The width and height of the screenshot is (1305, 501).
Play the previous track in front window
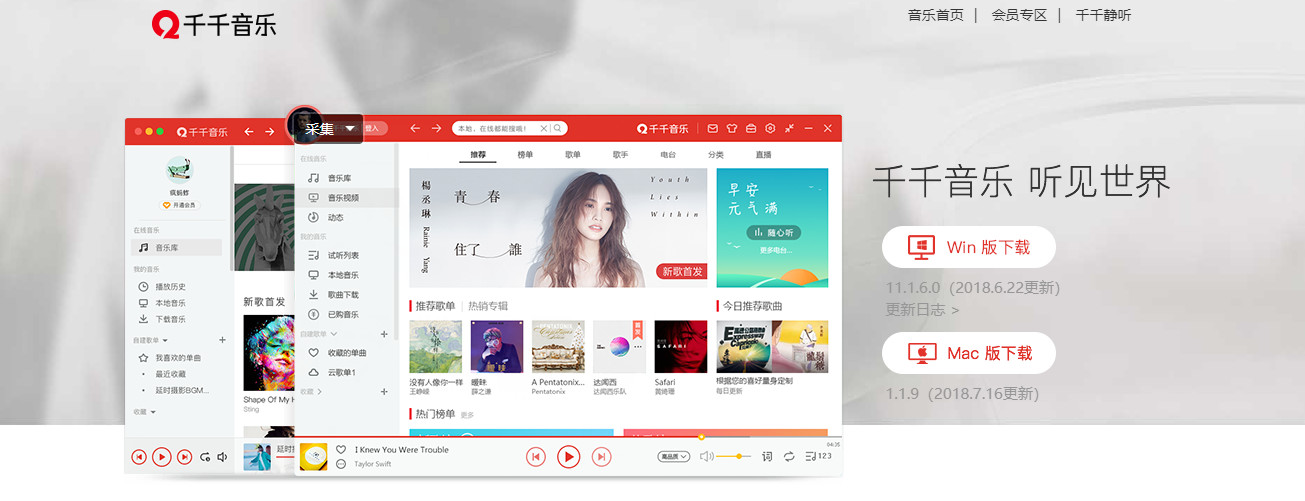pyautogui.click(x=536, y=457)
